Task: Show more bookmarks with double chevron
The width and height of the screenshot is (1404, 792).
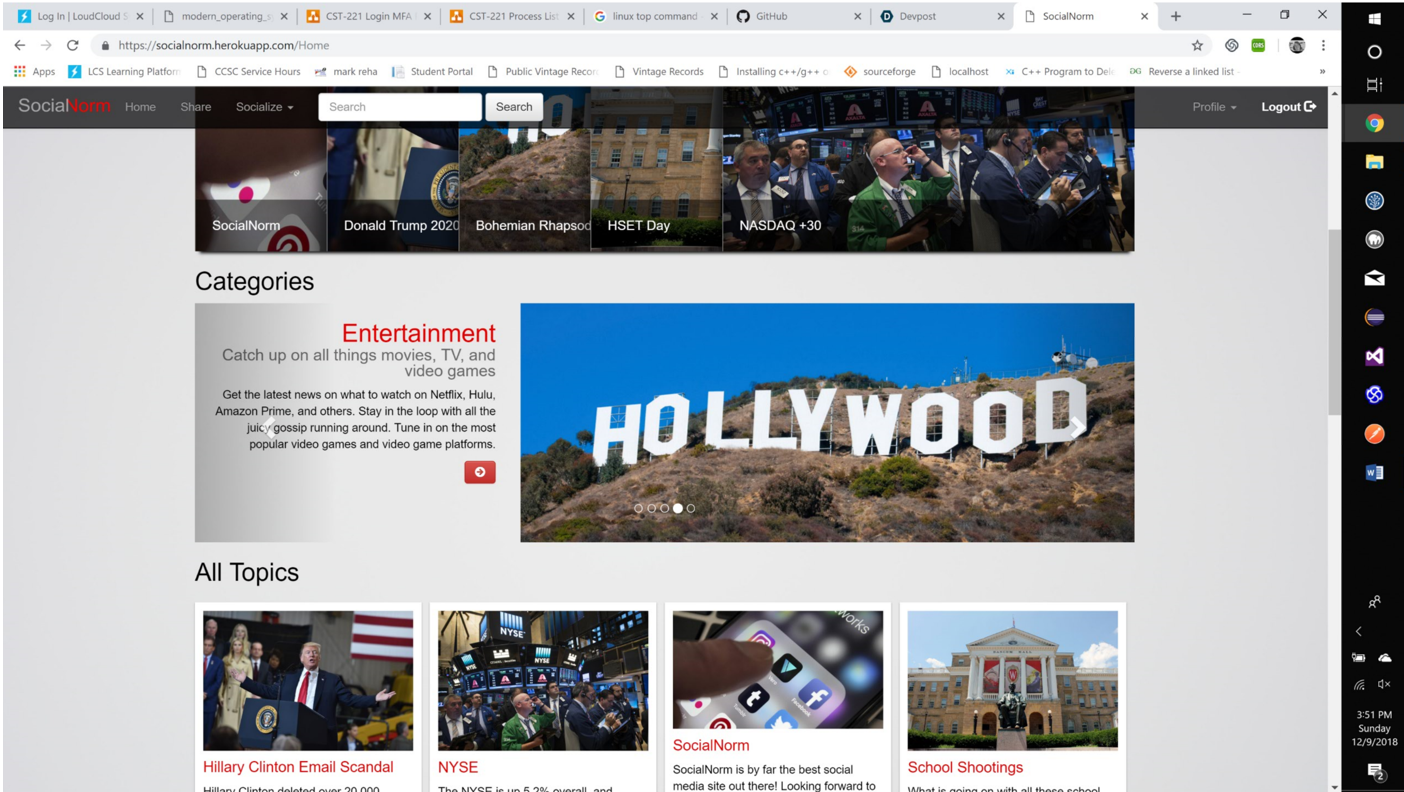Action: [x=1322, y=71]
